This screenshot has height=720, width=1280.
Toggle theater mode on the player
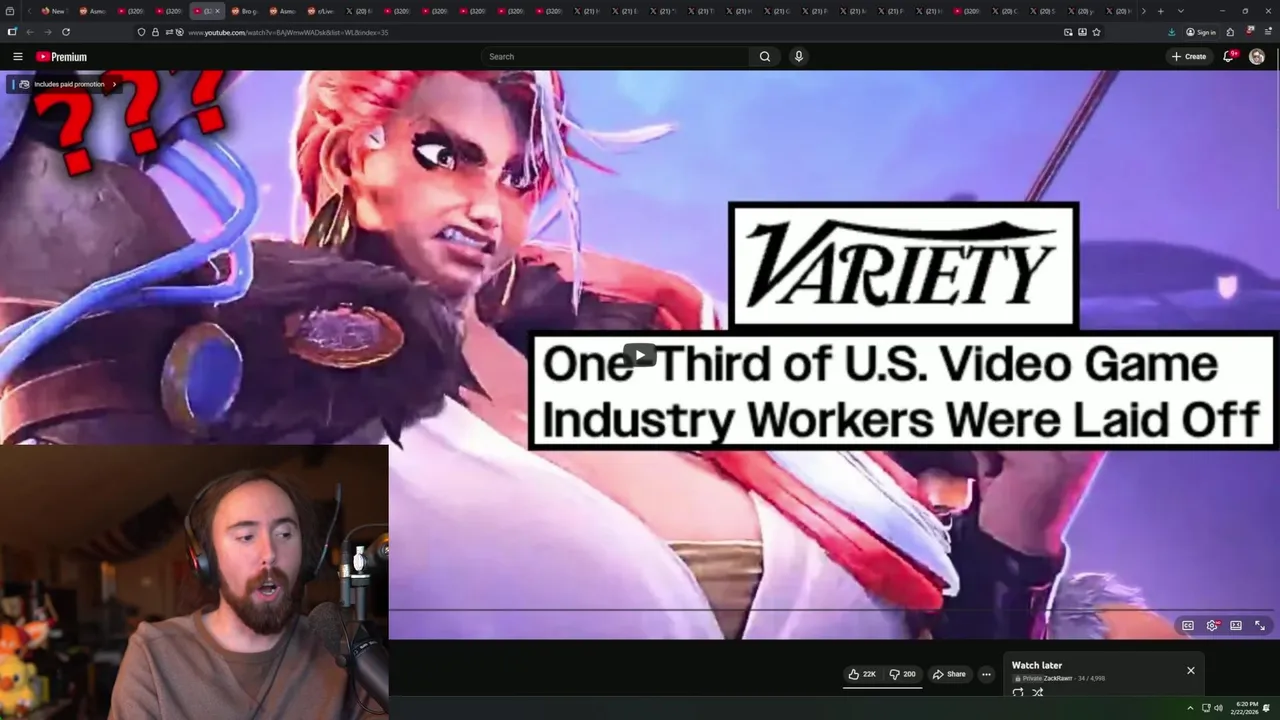click(1236, 626)
